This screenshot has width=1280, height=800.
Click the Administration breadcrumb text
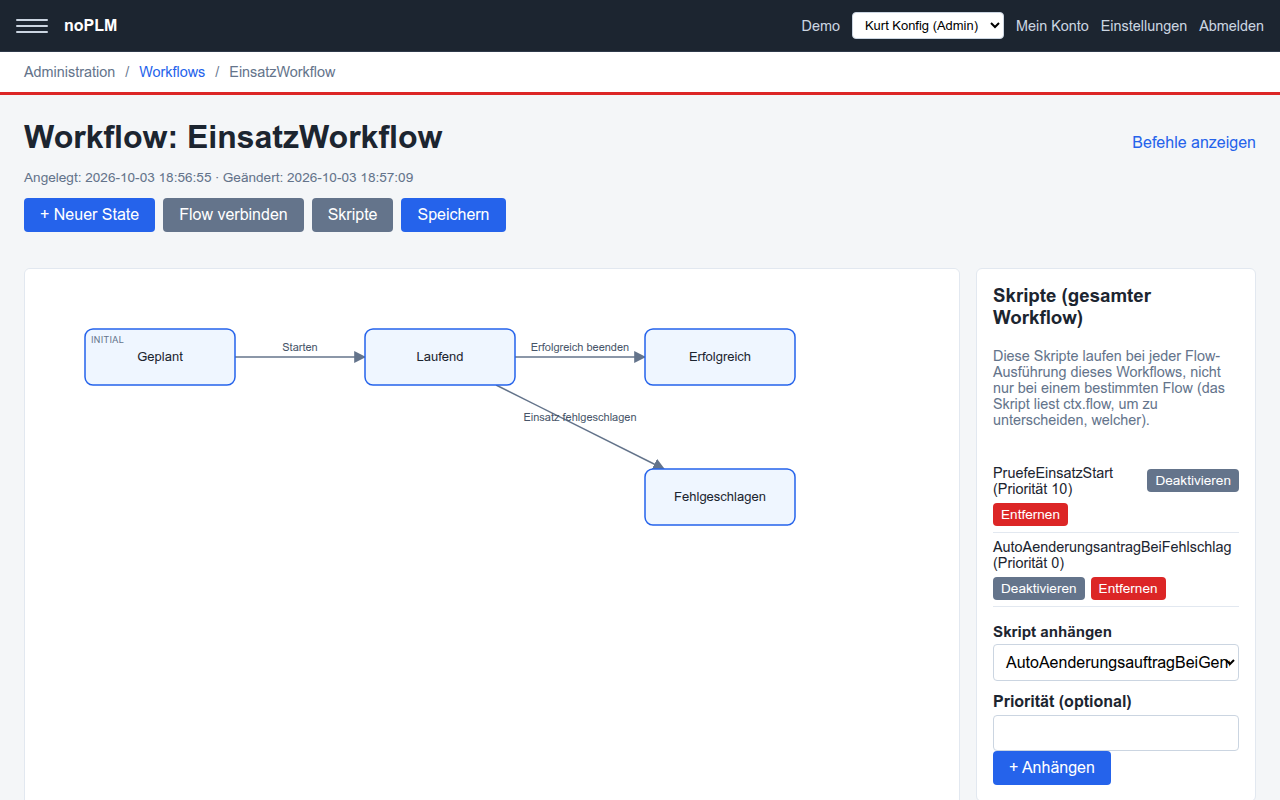(x=70, y=72)
